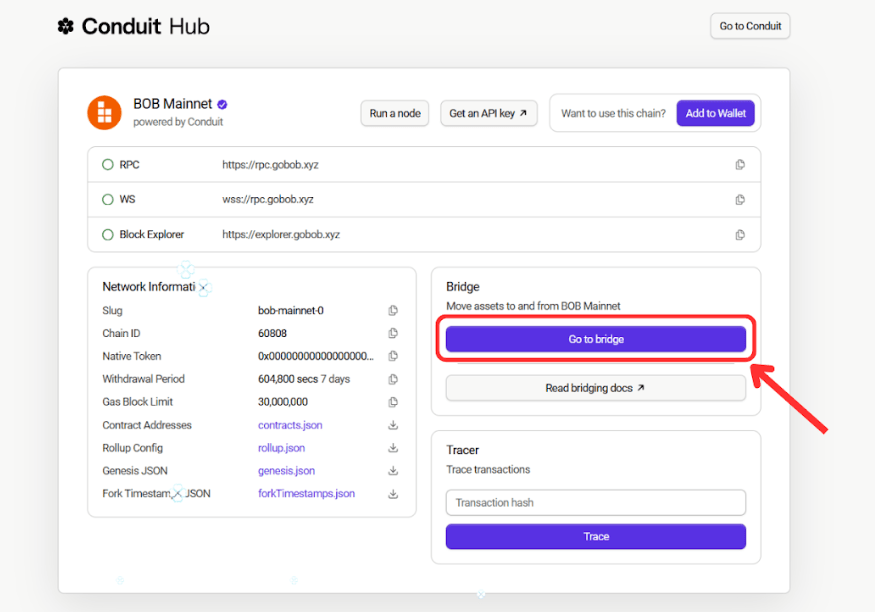Copy the RPC URL
This screenshot has width=875, height=612.
click(740, 165)
